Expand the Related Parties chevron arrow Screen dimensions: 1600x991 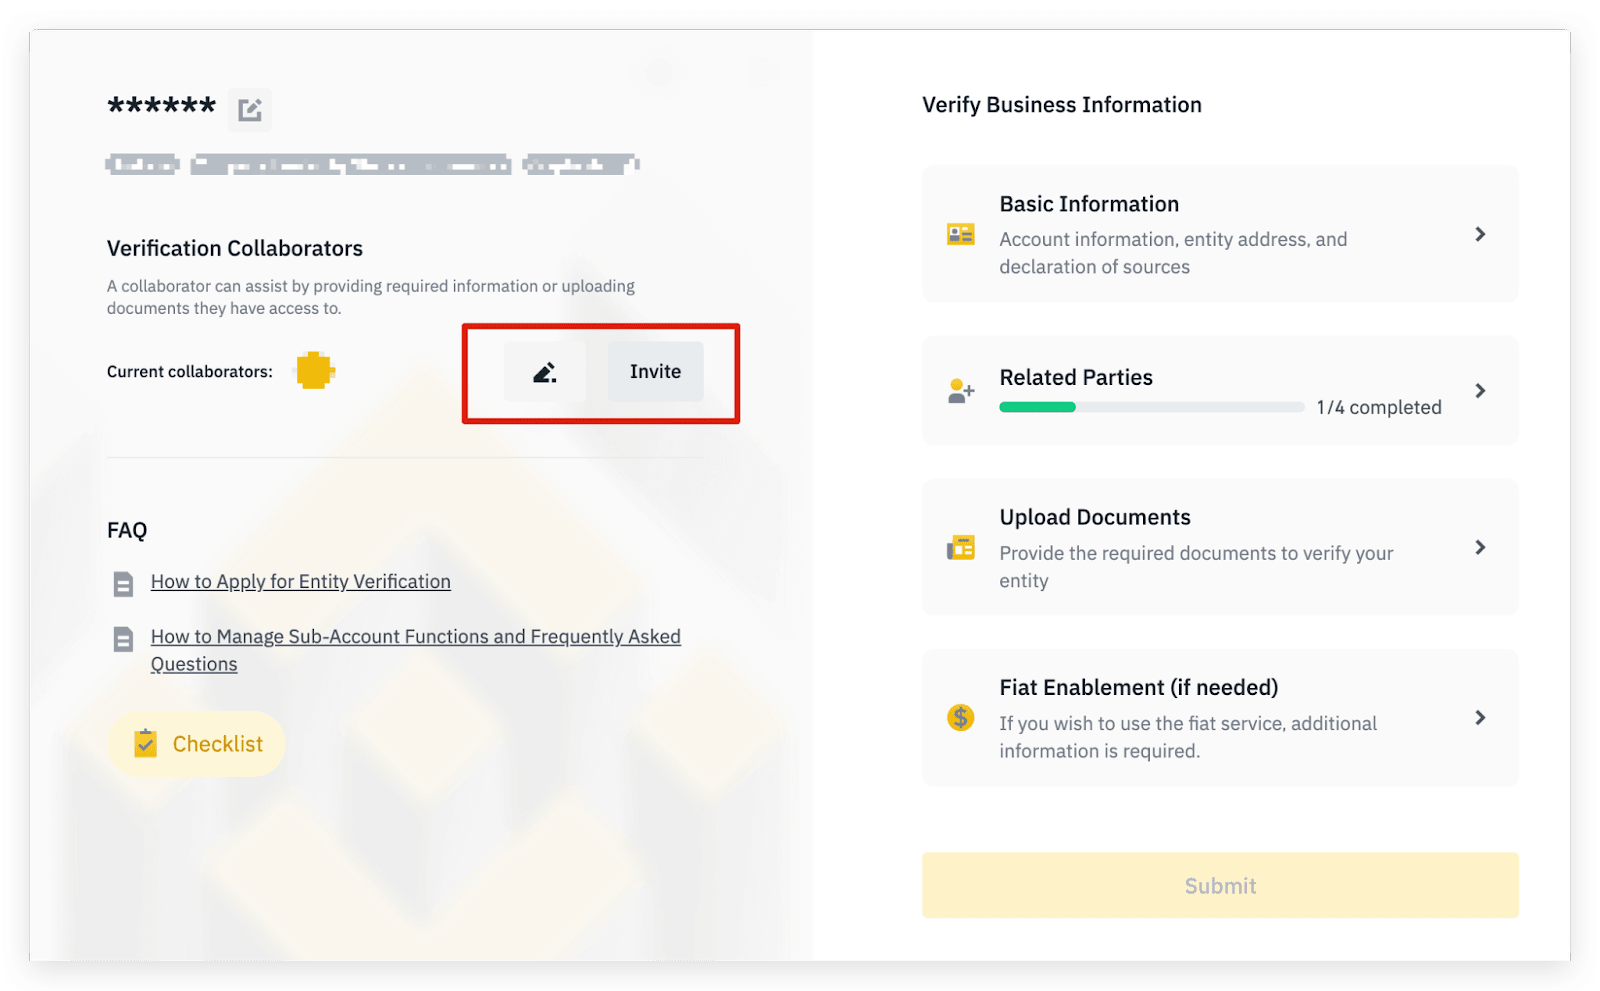1480,391
